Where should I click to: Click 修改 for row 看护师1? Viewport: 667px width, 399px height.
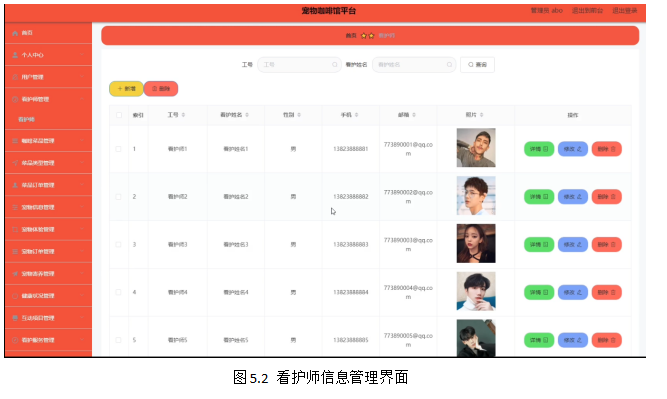pyautogui.click(x=573, y=149)
